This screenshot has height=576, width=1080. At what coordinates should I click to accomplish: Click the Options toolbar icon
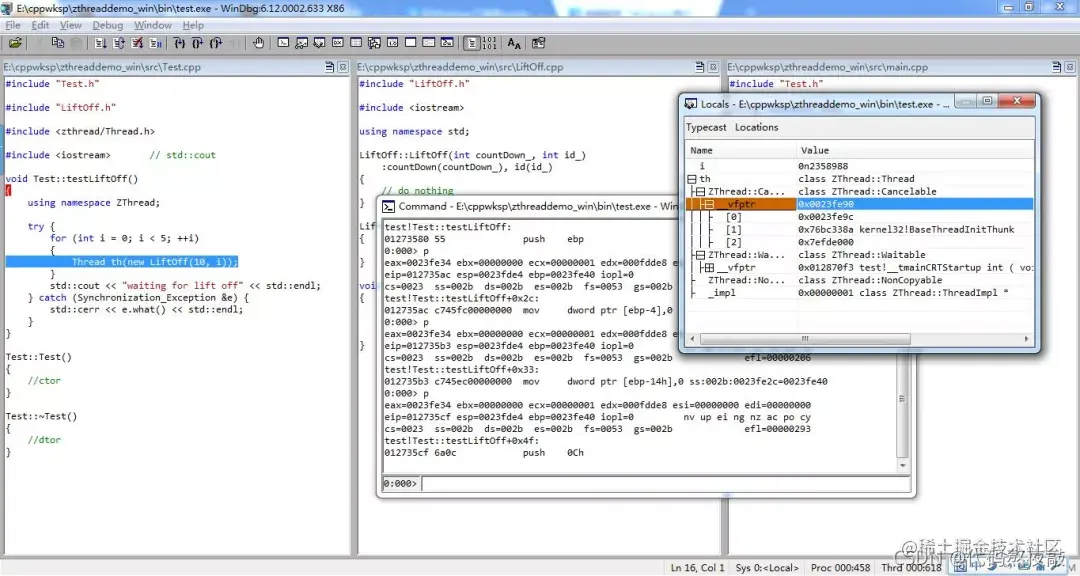click(x=539, y=43)
